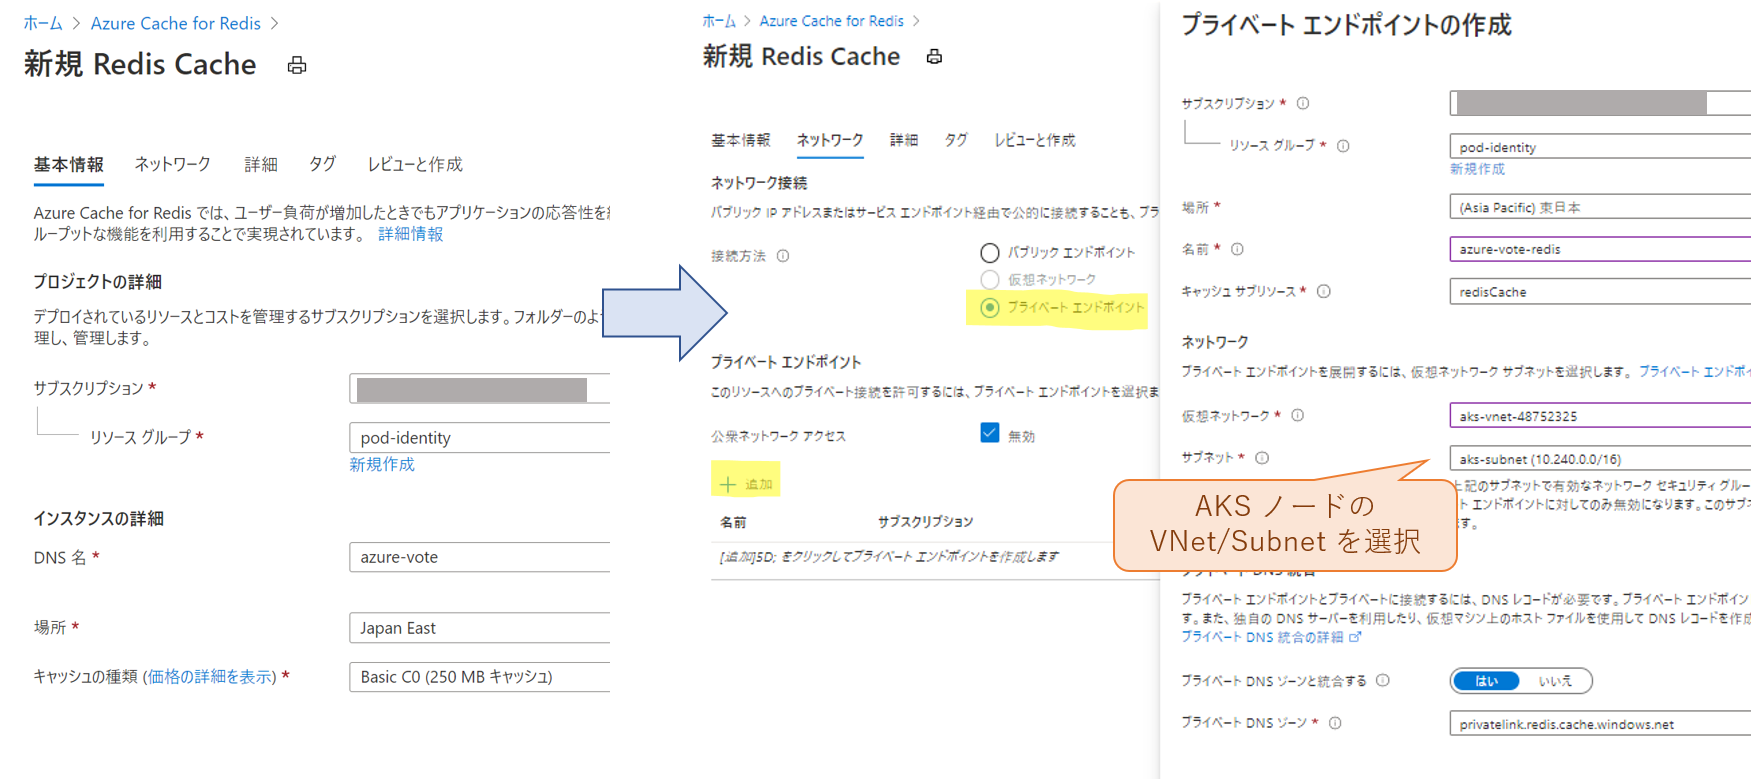1752x780 pixels.
Task: Open redisCache subresource dropdown
Action: [x=1600, y=292]
